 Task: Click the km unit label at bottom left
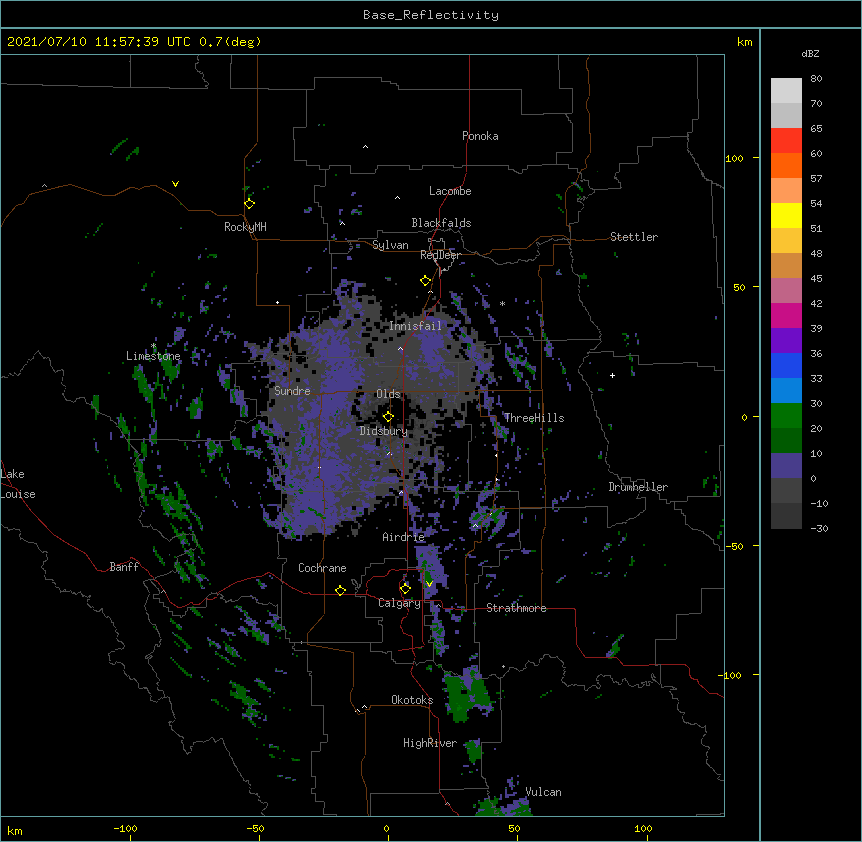(15, 830)
